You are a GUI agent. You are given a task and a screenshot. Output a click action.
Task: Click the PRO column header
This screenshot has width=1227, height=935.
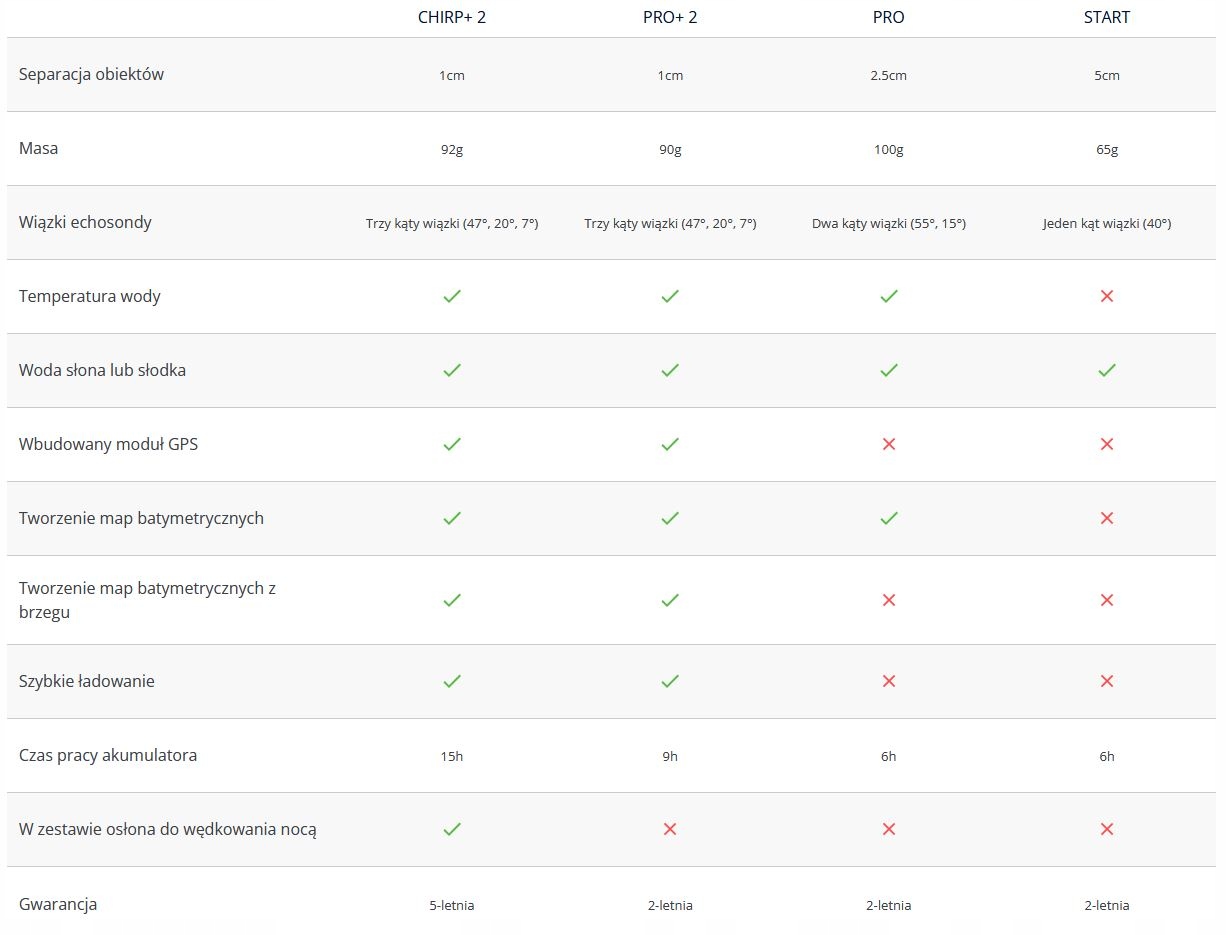888,18
